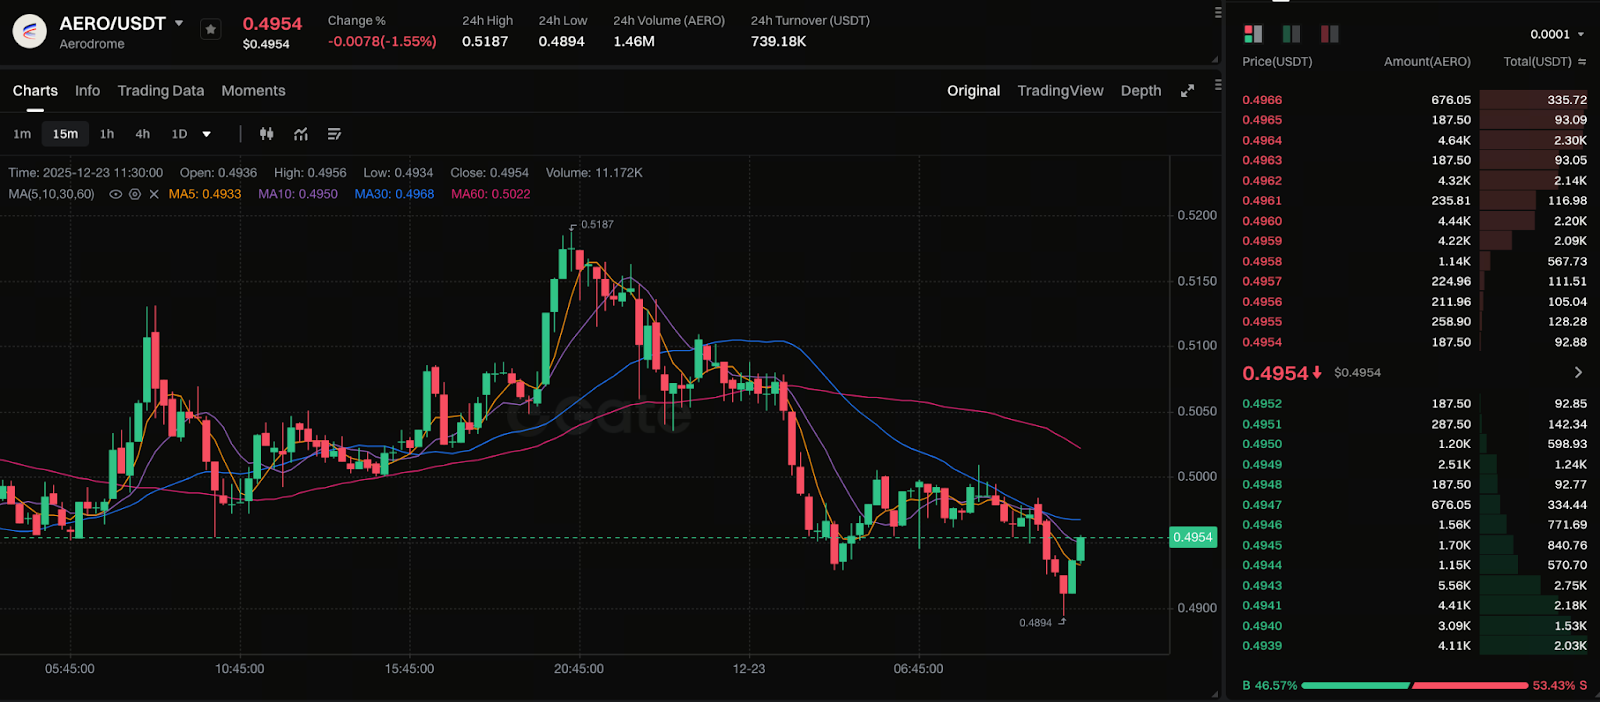Open the technical indicators icon
The image size is (1600, 702).
pos(301,134)
